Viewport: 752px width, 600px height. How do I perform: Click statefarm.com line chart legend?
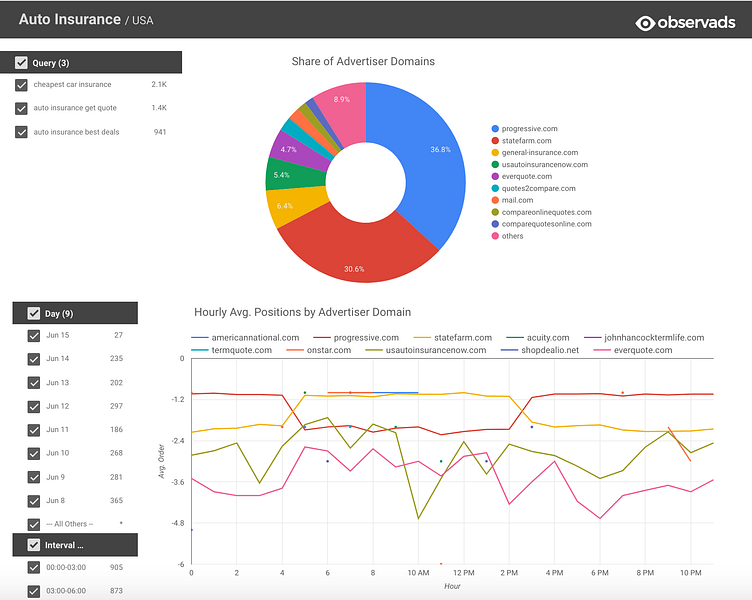point(453,338)
